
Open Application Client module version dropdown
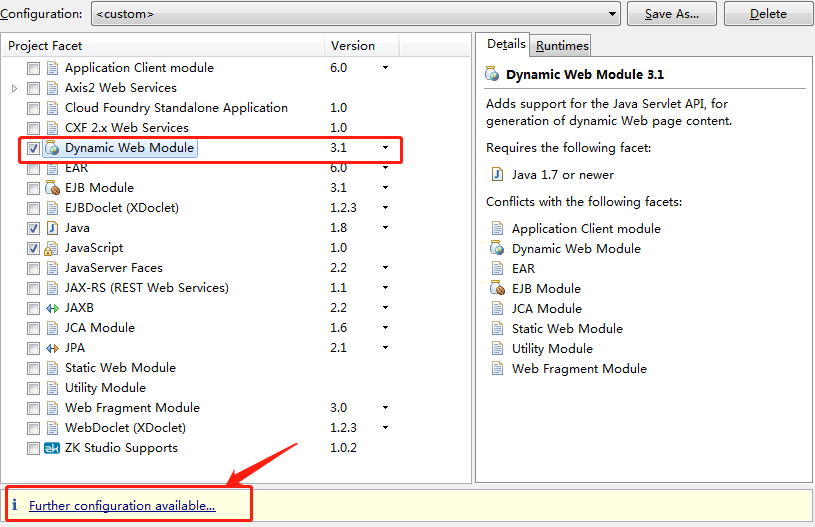(385, 68)
